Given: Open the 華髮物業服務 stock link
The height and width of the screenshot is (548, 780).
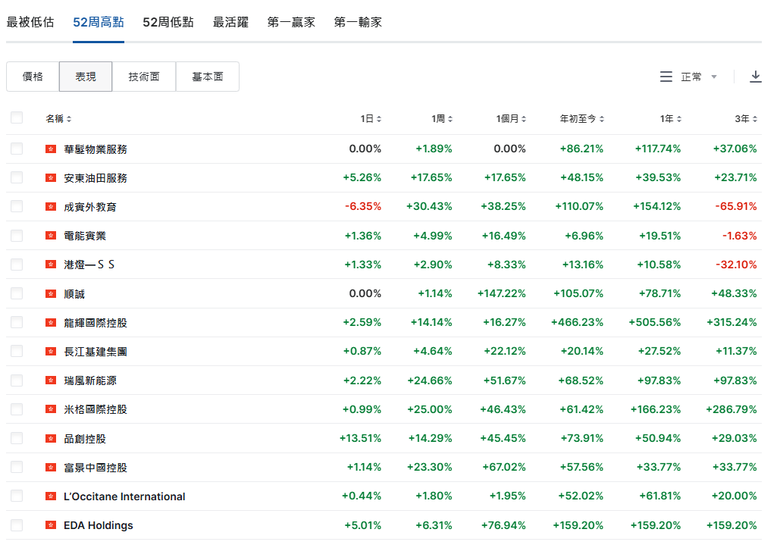Looking at the screenshot, I should point(96,149).
